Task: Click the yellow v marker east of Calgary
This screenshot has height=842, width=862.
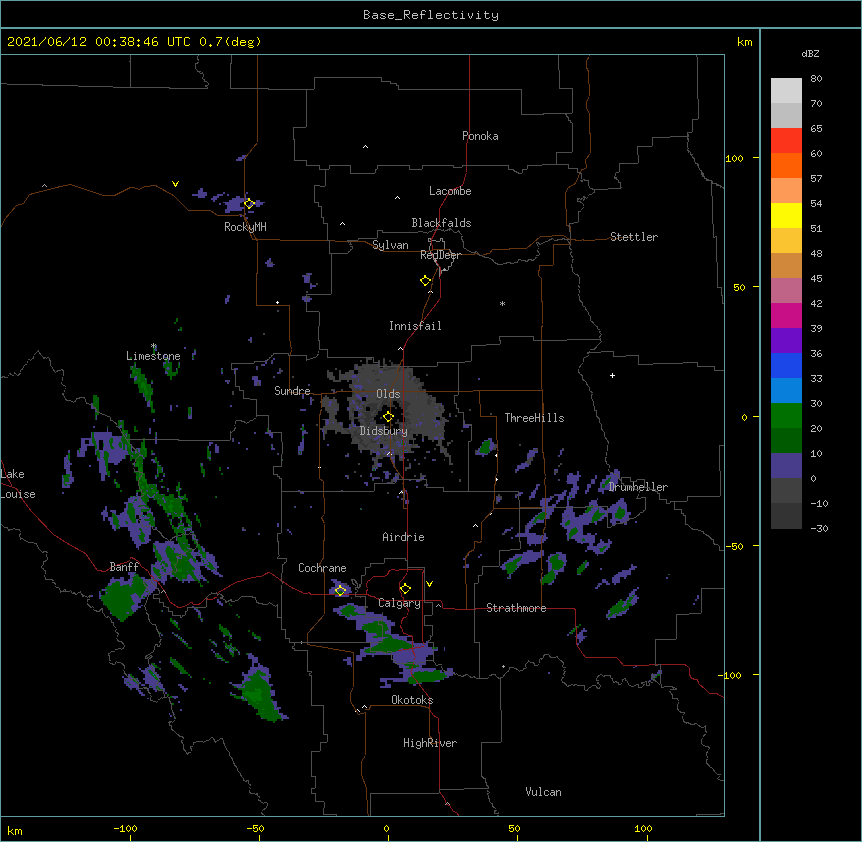Action: 429,584
